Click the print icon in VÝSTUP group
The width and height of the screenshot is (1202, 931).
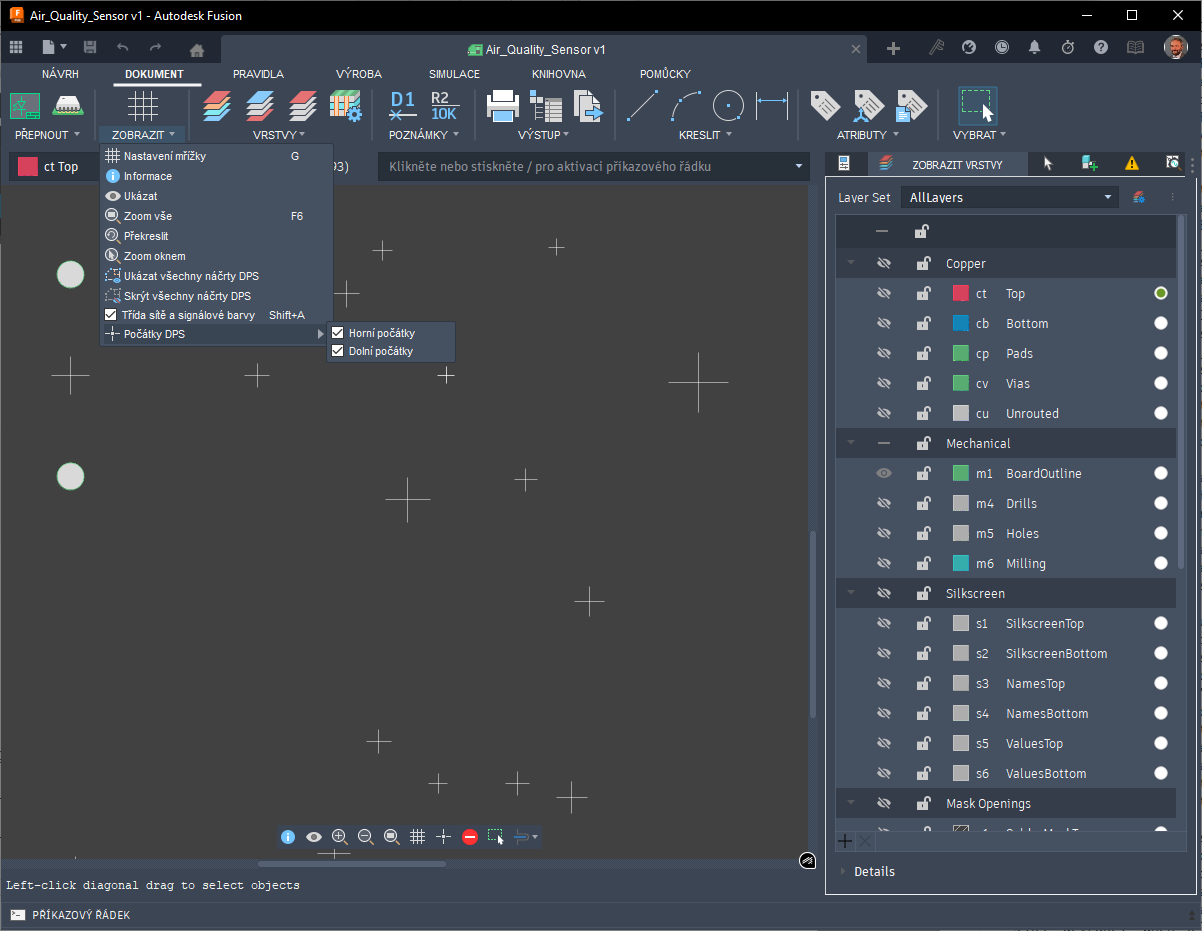(x=502, y=104)
